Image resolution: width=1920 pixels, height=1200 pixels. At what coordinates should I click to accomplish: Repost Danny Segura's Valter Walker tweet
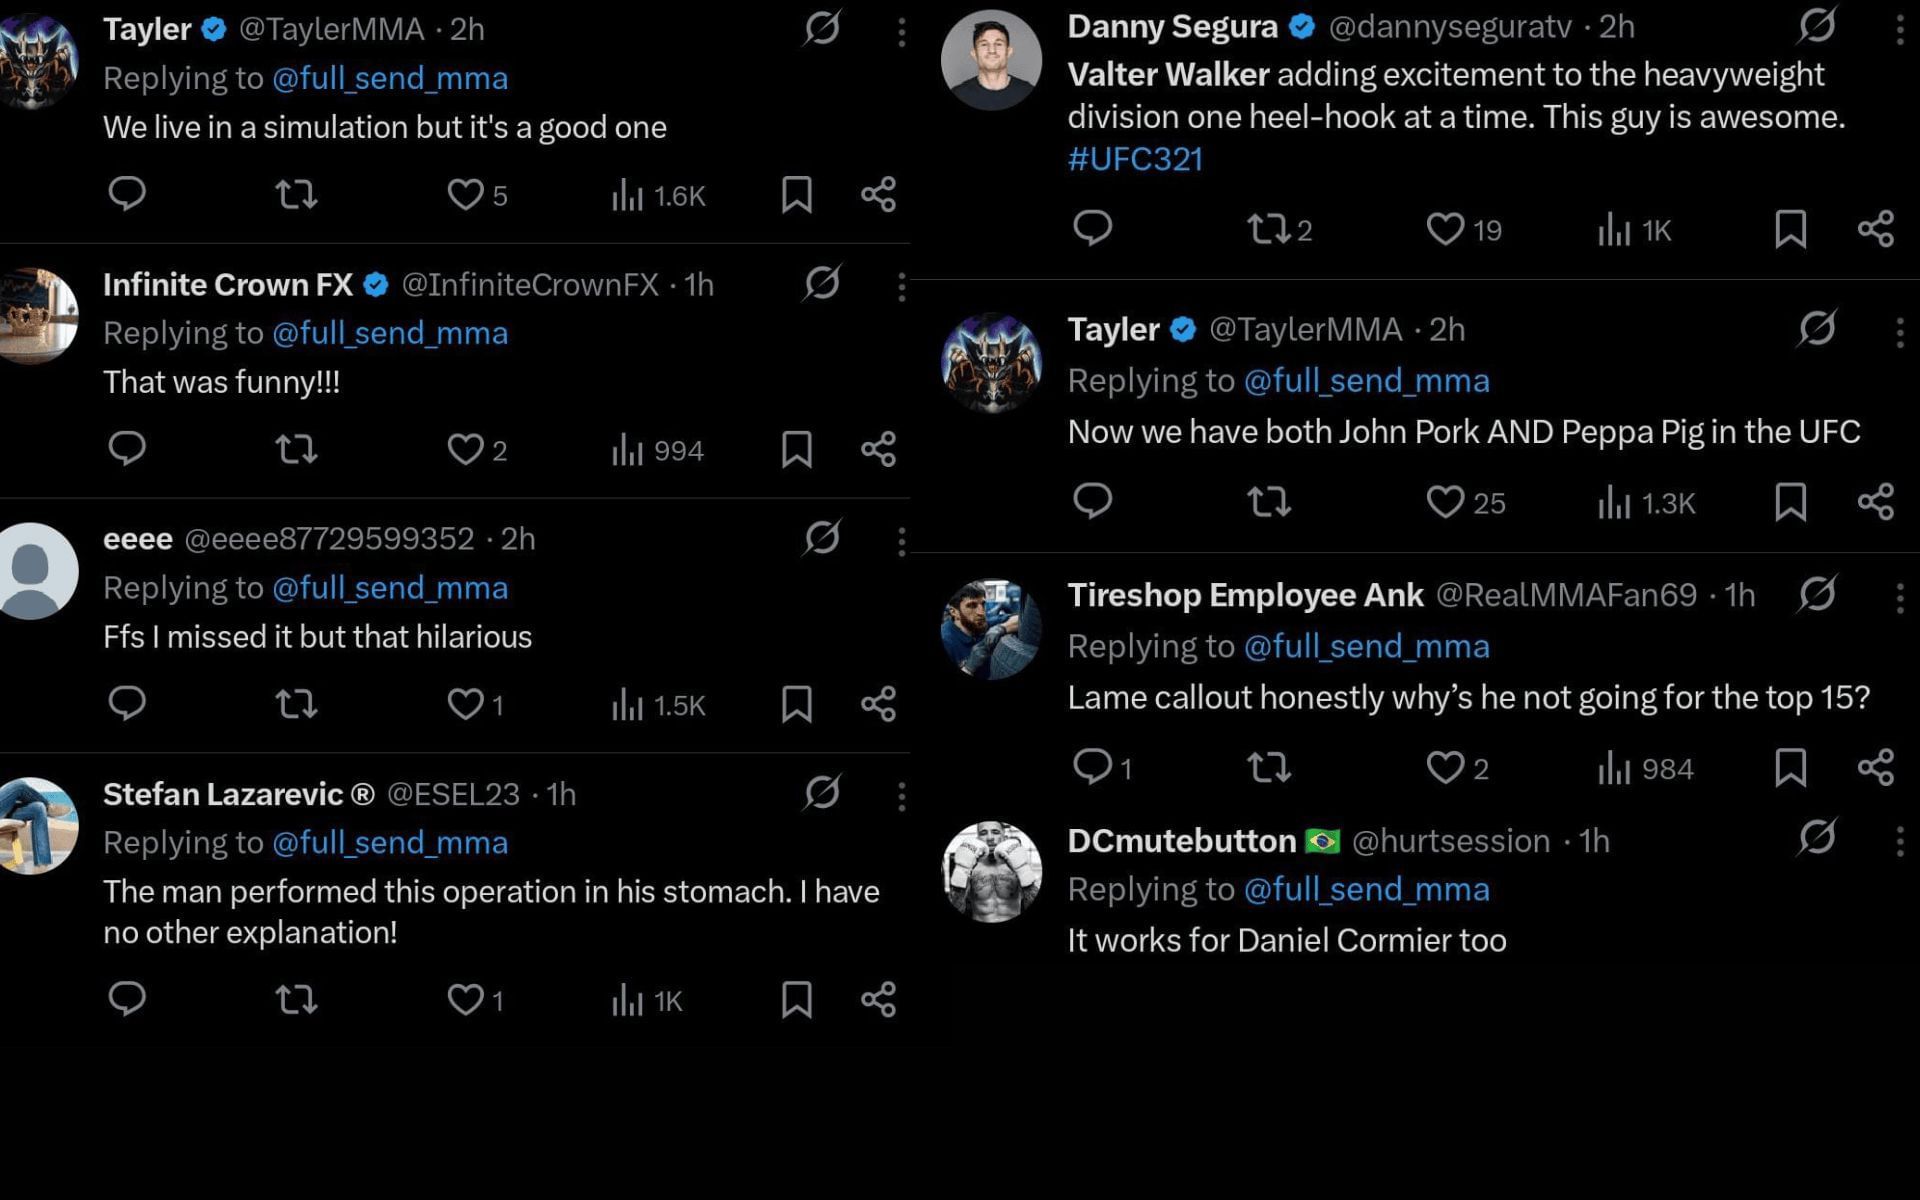tap(1269, 230)
